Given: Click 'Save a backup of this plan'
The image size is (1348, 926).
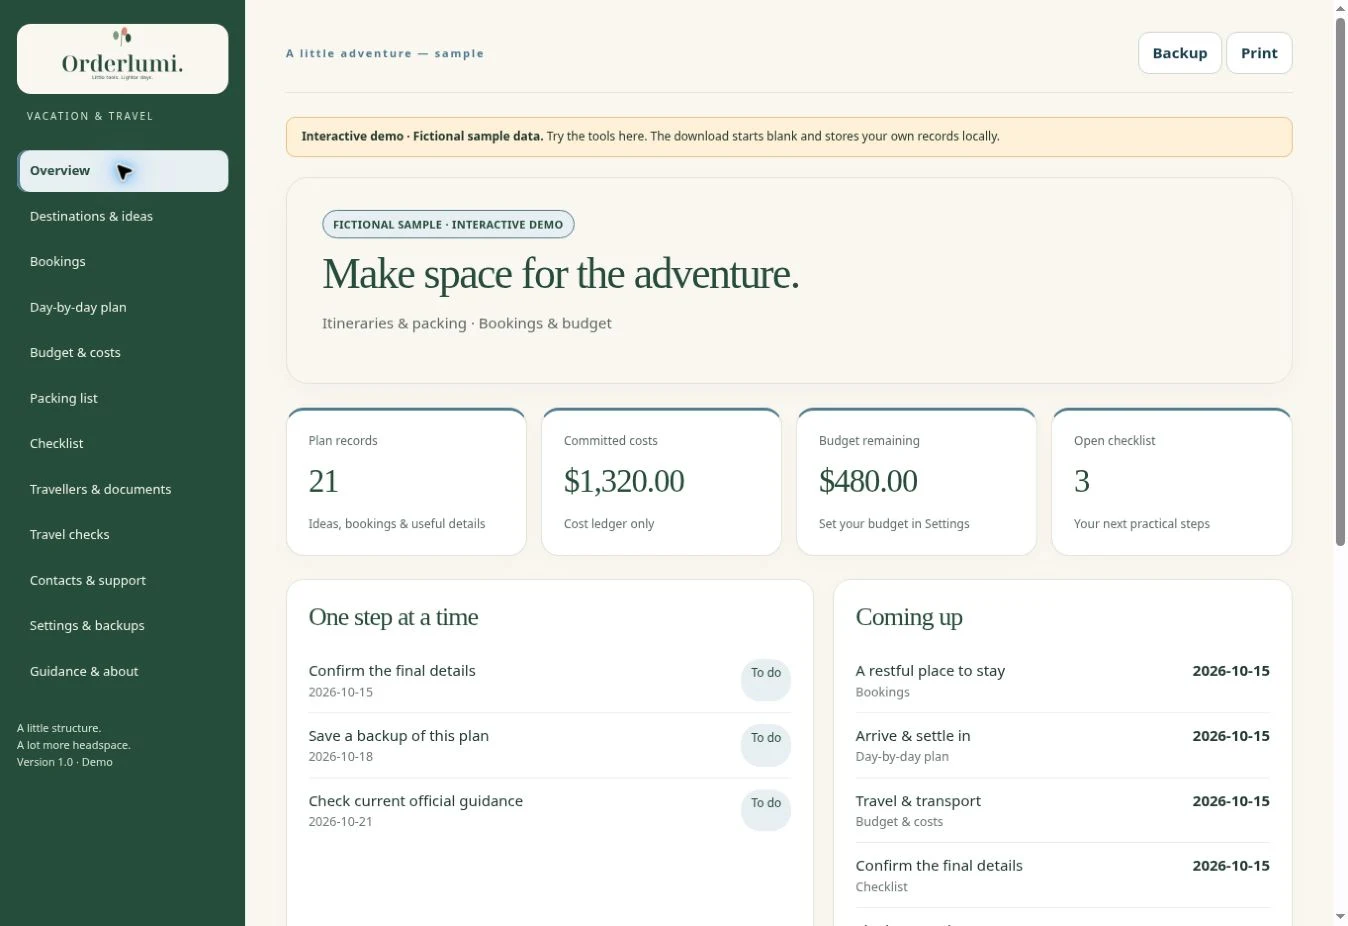Looking at the screenshot, I should (x=399, y=736).
